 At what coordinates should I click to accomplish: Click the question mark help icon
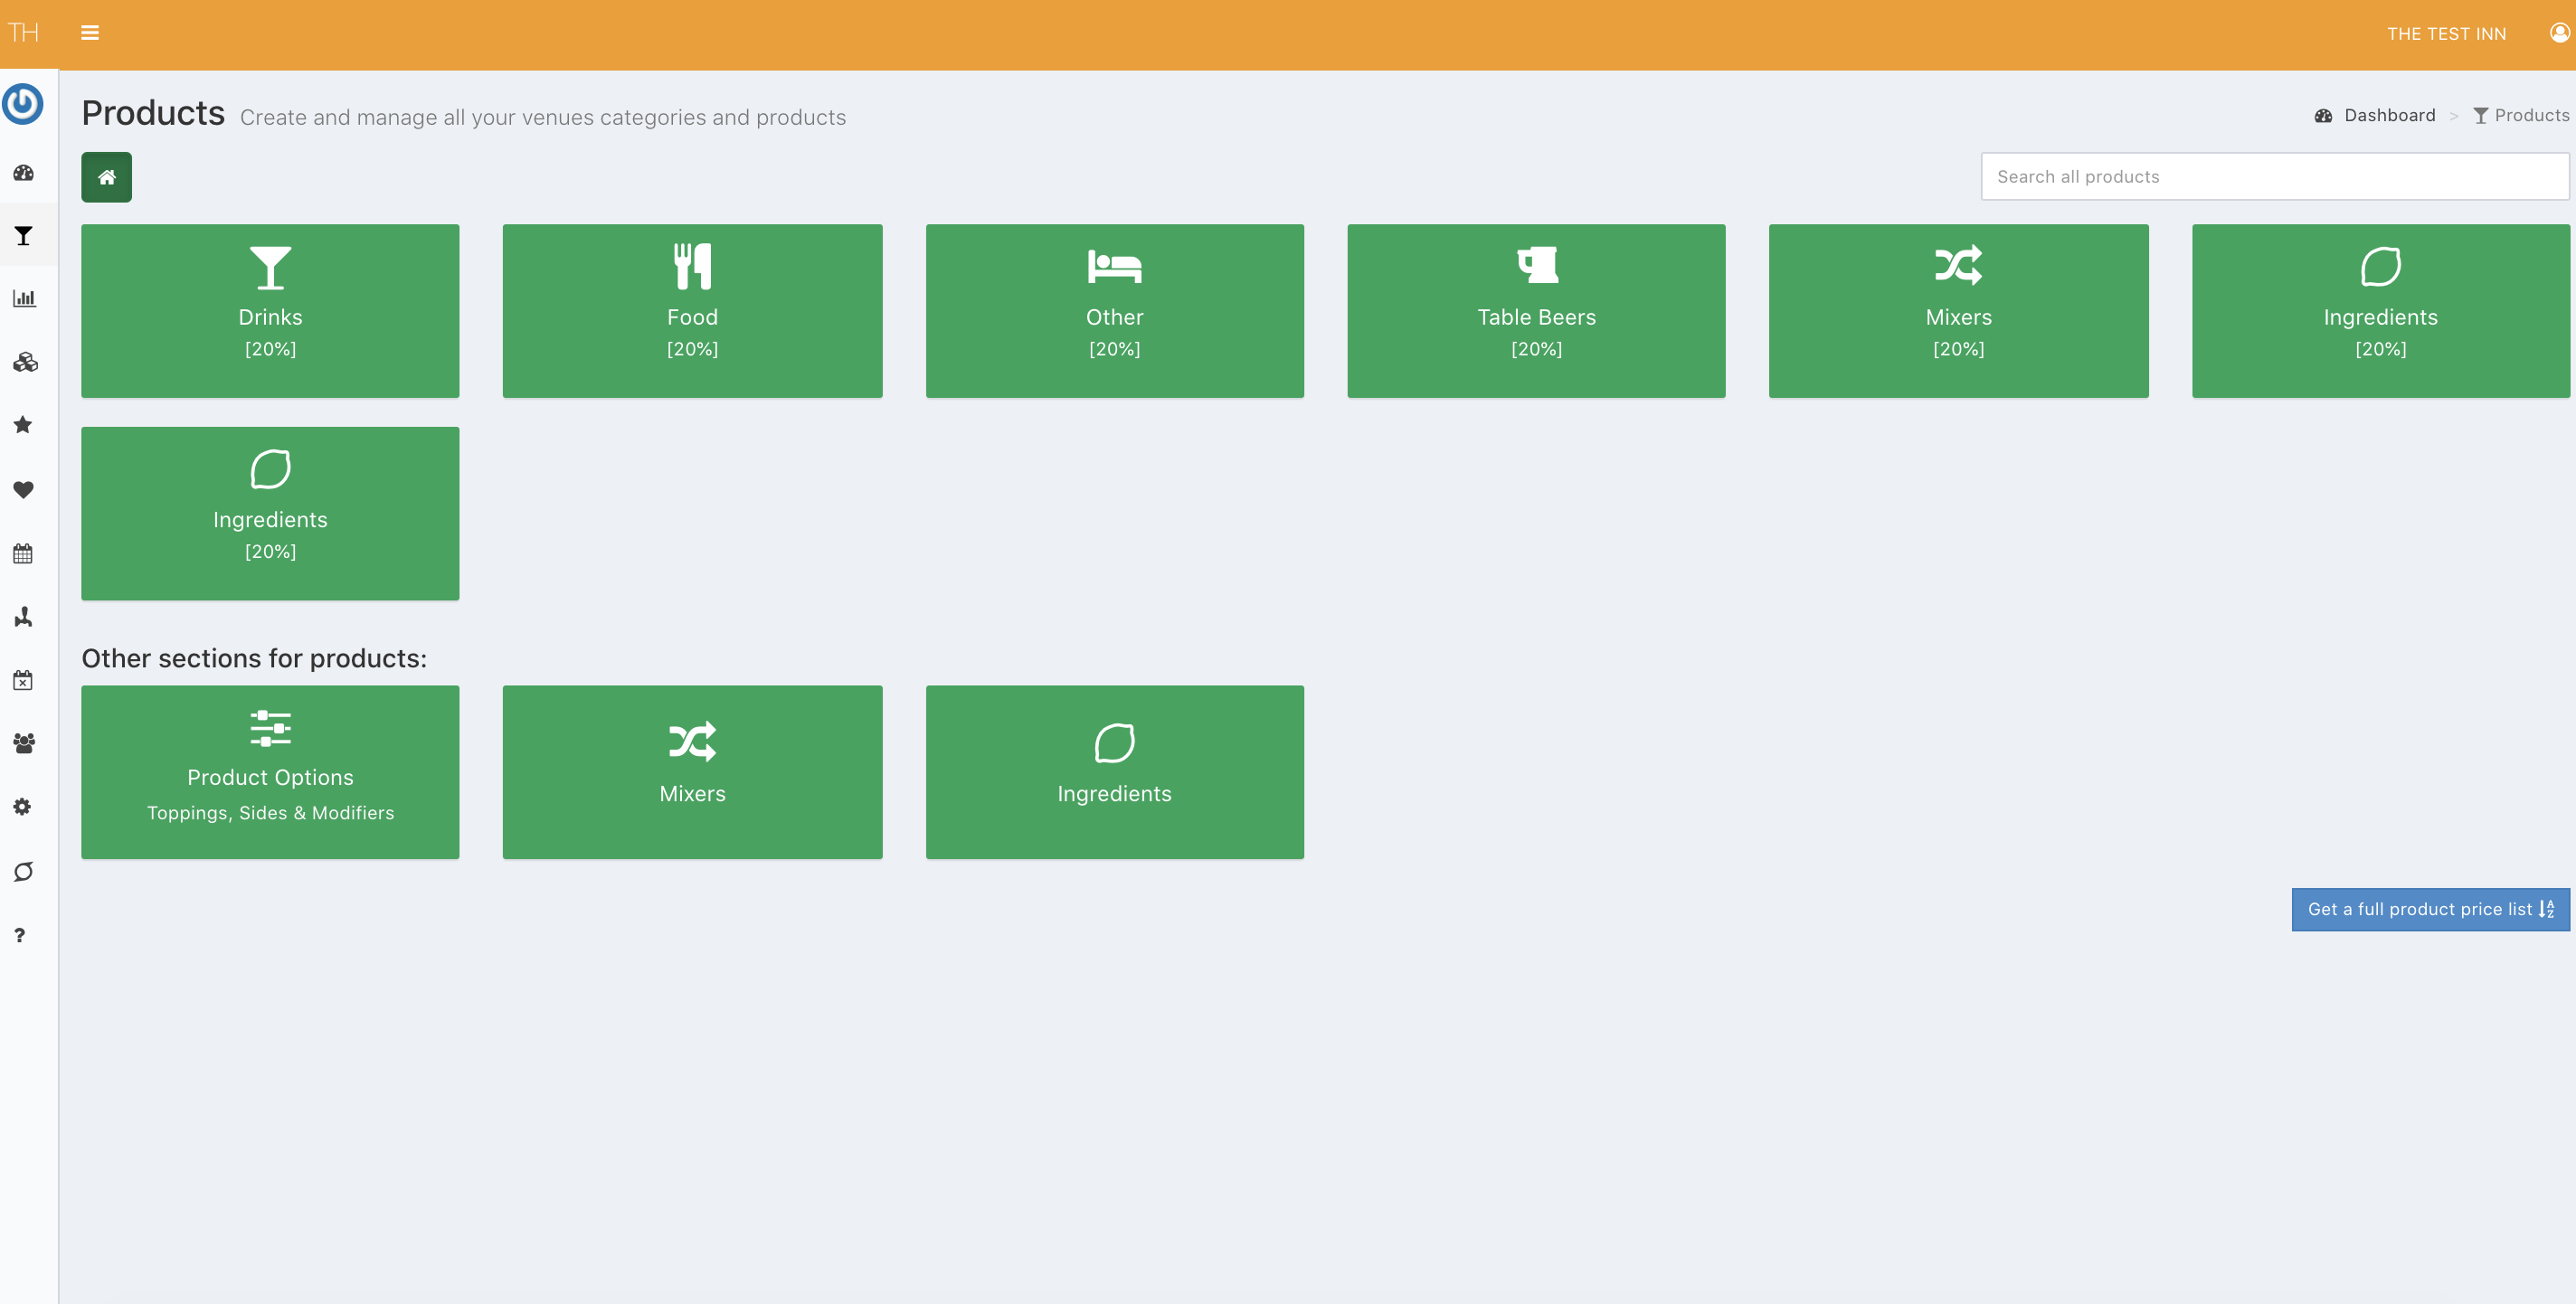click(x=20, y=935)
